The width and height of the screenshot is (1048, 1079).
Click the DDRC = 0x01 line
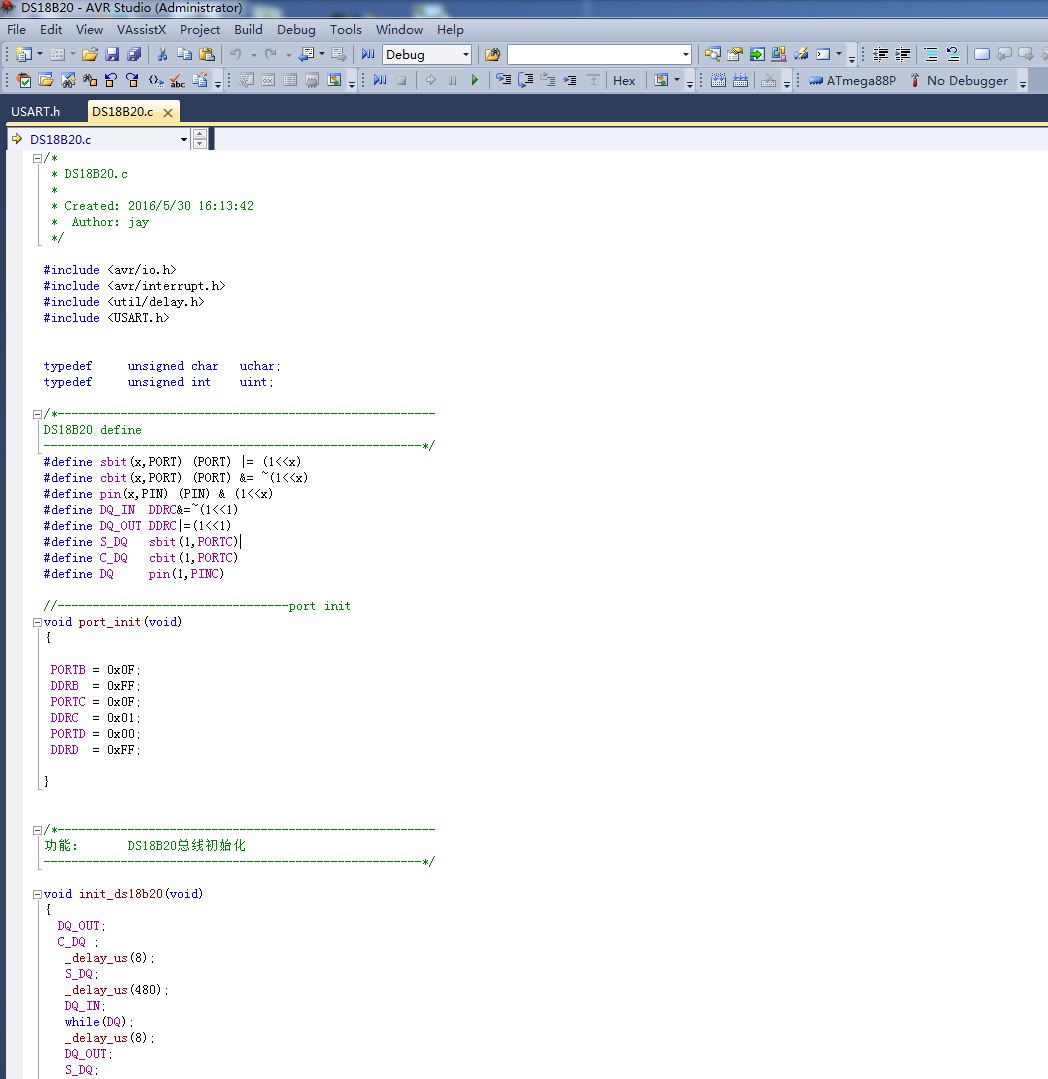pyautogui.click(x=95, y=718)
